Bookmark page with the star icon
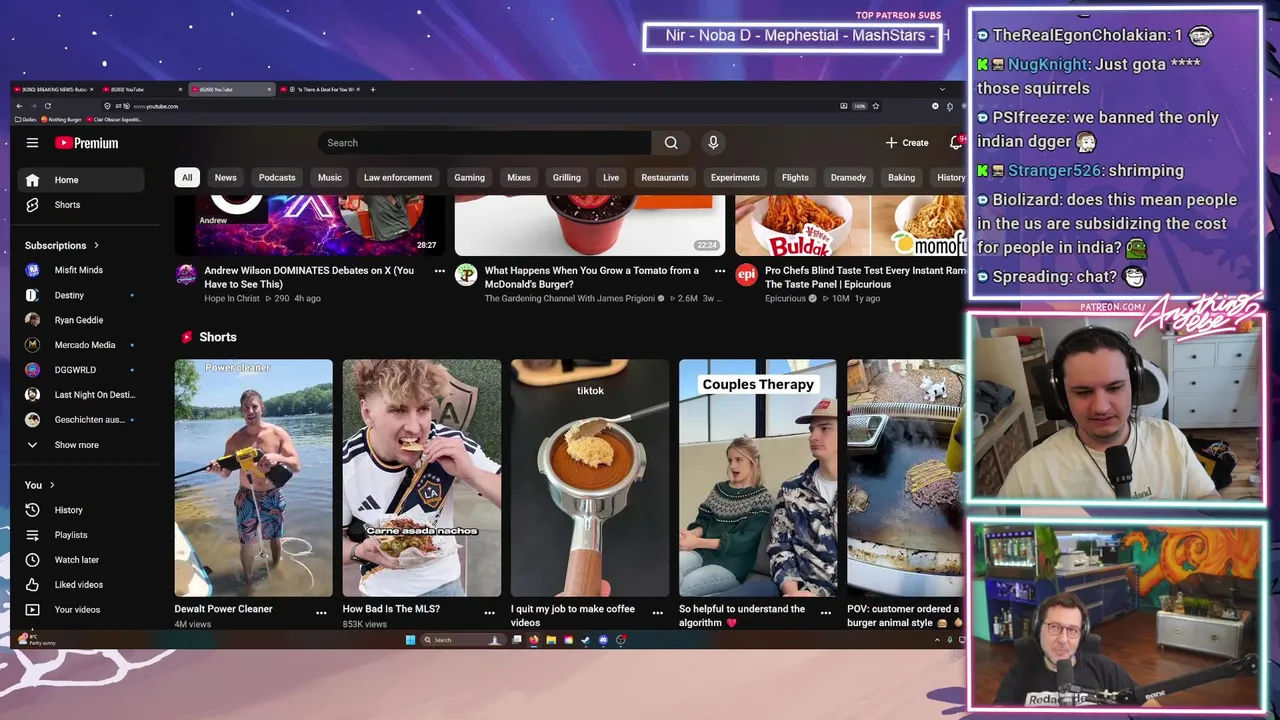This screenshot has height=720, width=1280. 876,106
